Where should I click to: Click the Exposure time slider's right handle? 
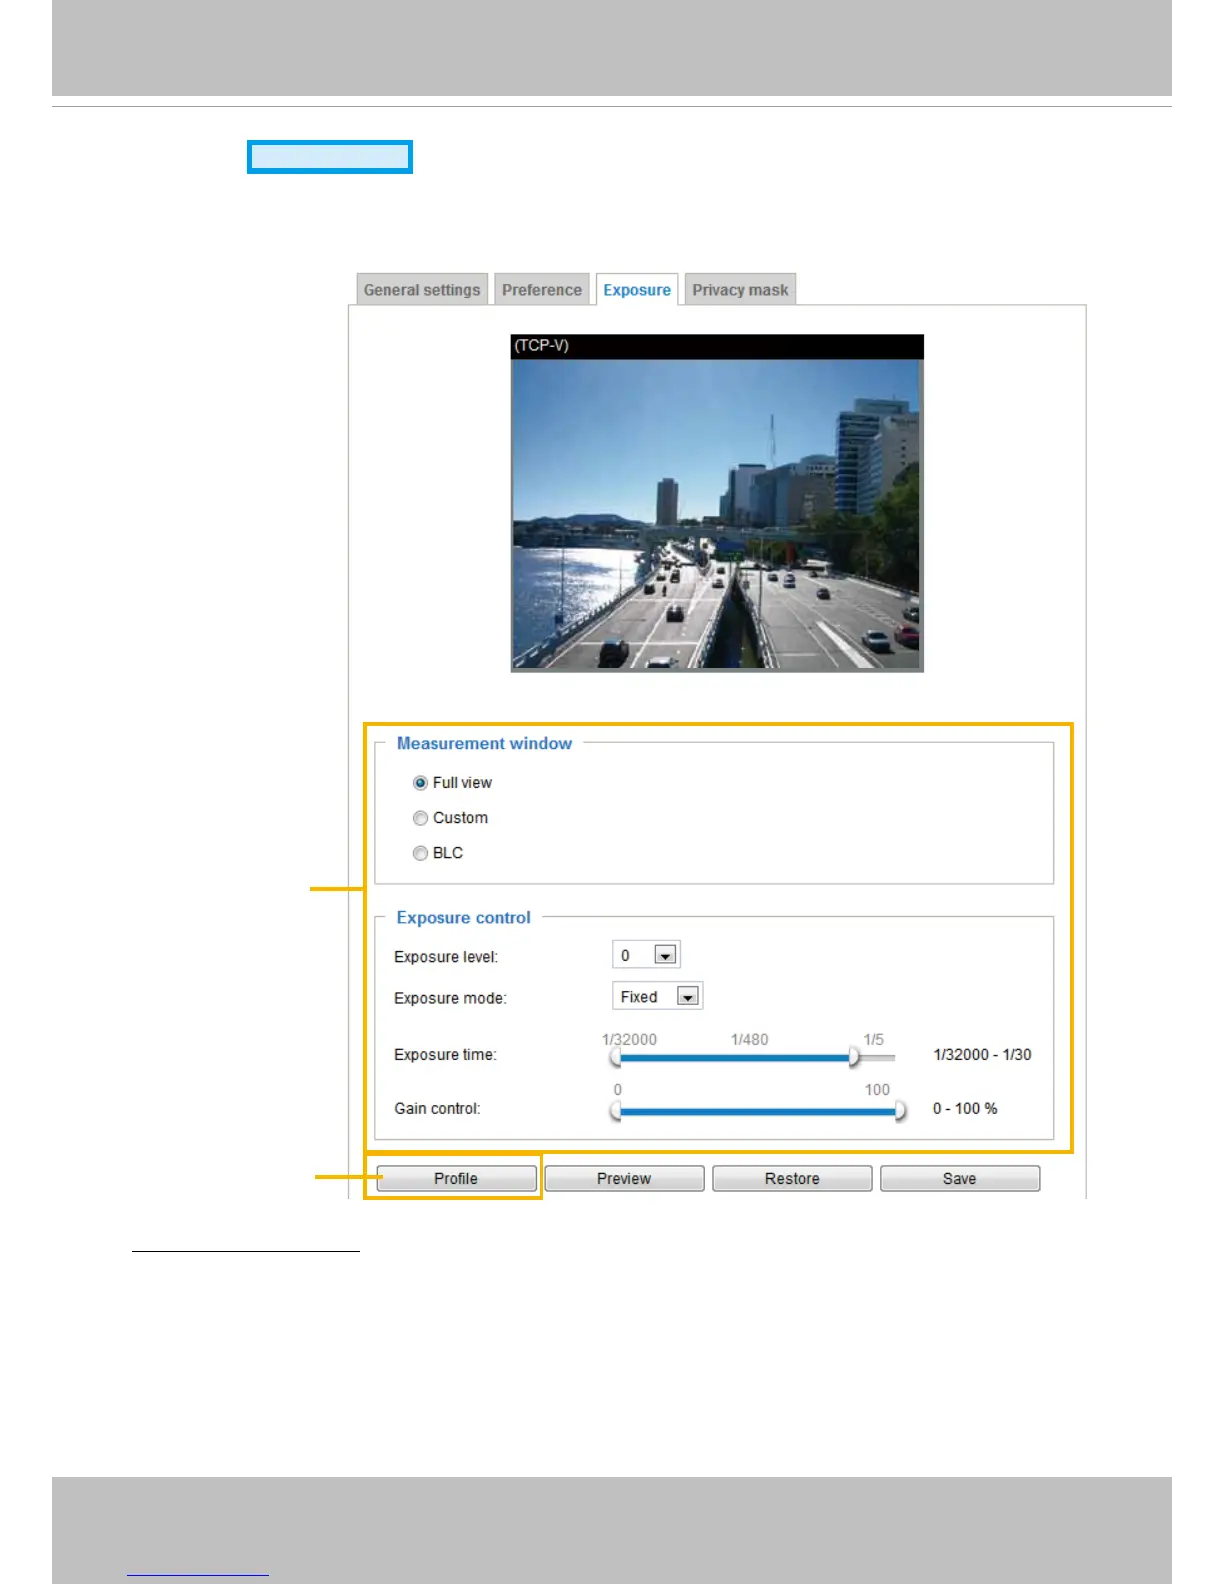854,1057
